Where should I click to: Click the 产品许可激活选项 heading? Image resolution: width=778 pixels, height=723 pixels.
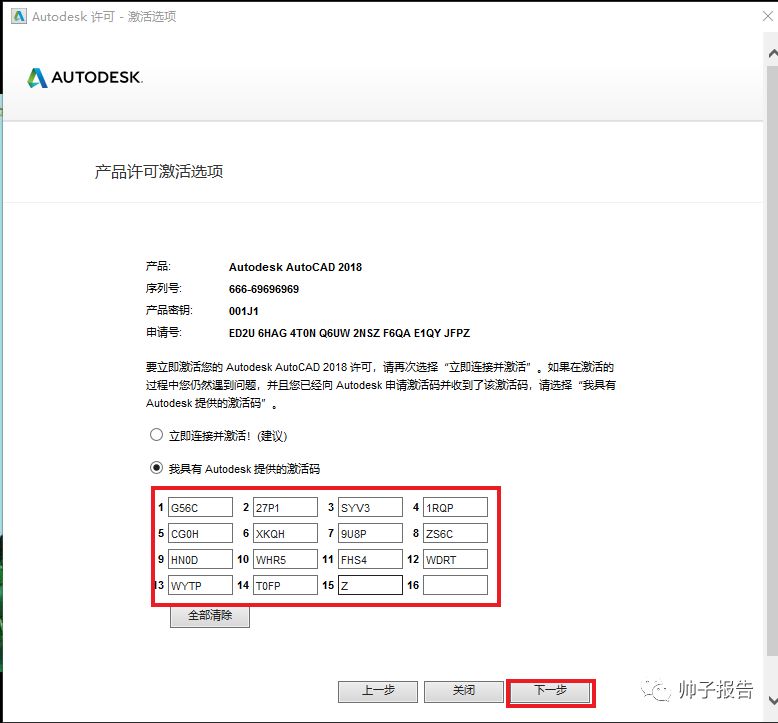point(159,172)
